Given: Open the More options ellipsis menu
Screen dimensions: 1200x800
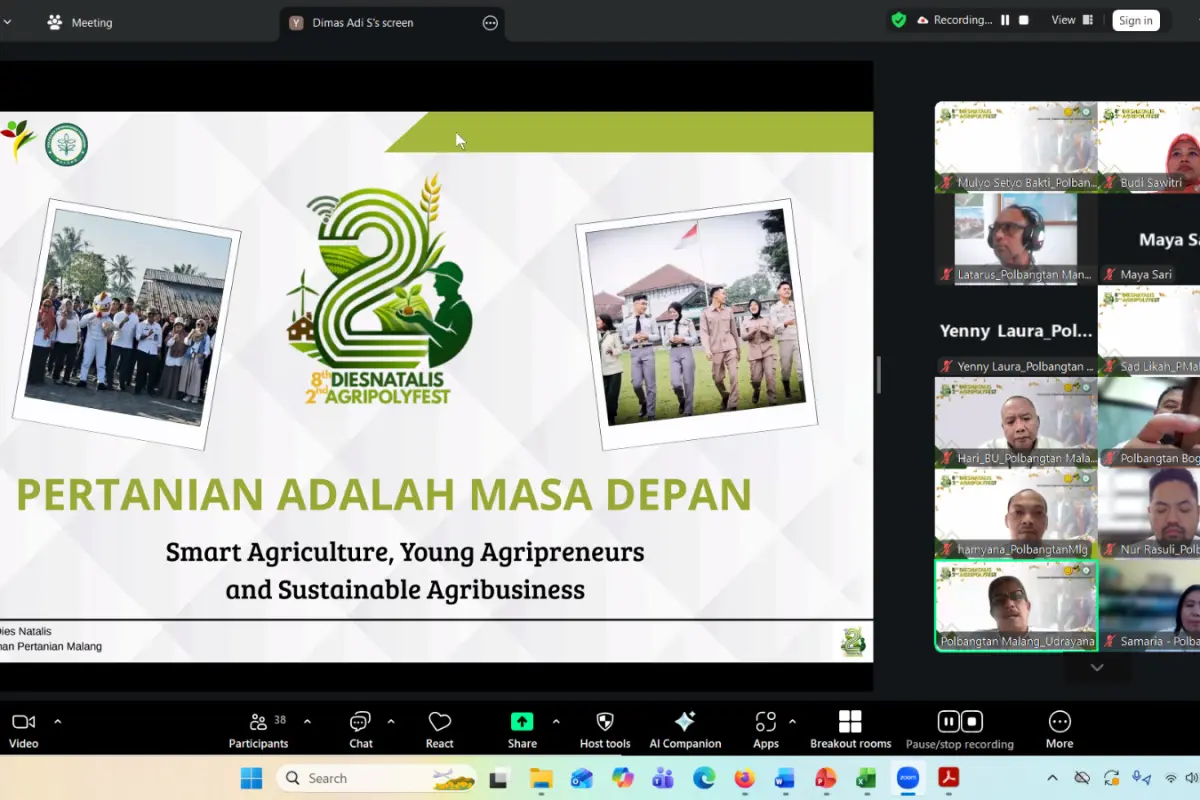Looking at the screenshot, I should click(x=1059, y=728).
